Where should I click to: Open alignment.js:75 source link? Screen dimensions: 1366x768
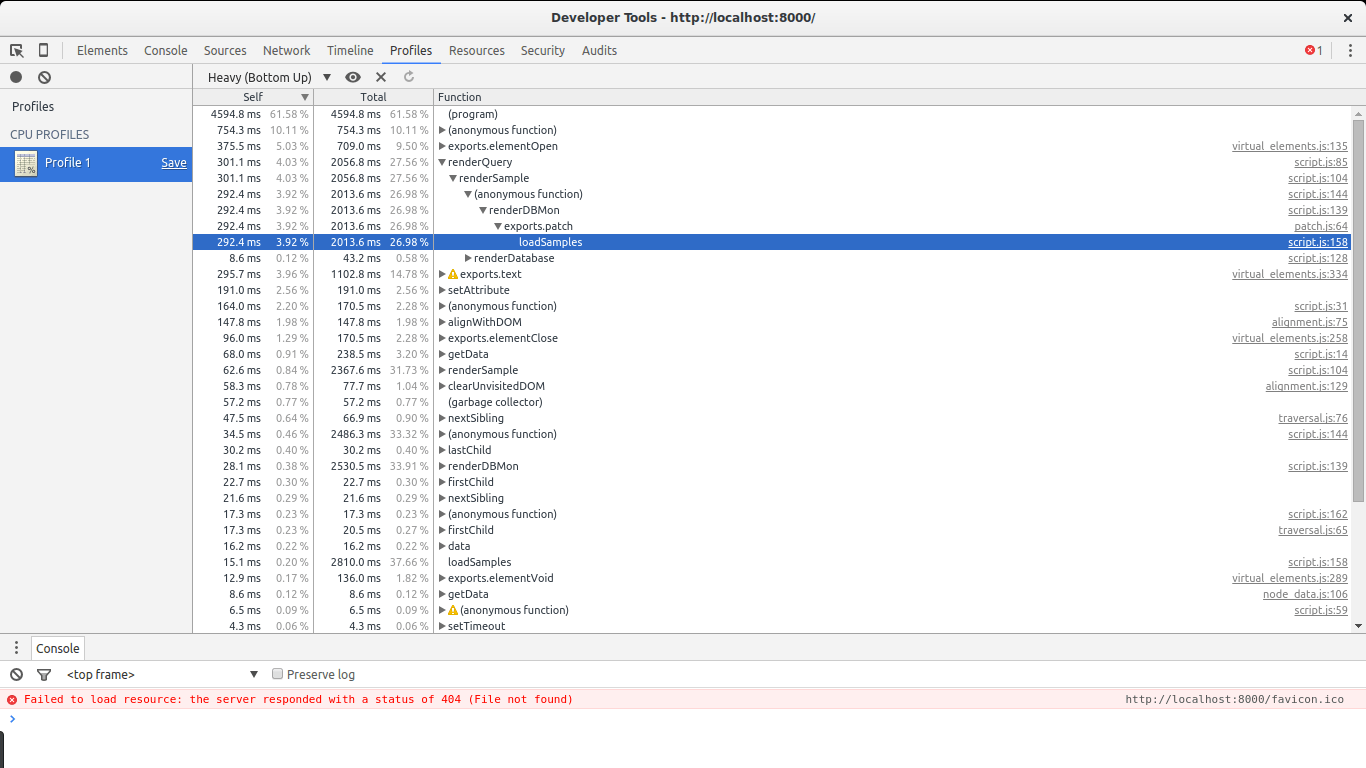click(x=1310, y=322)
